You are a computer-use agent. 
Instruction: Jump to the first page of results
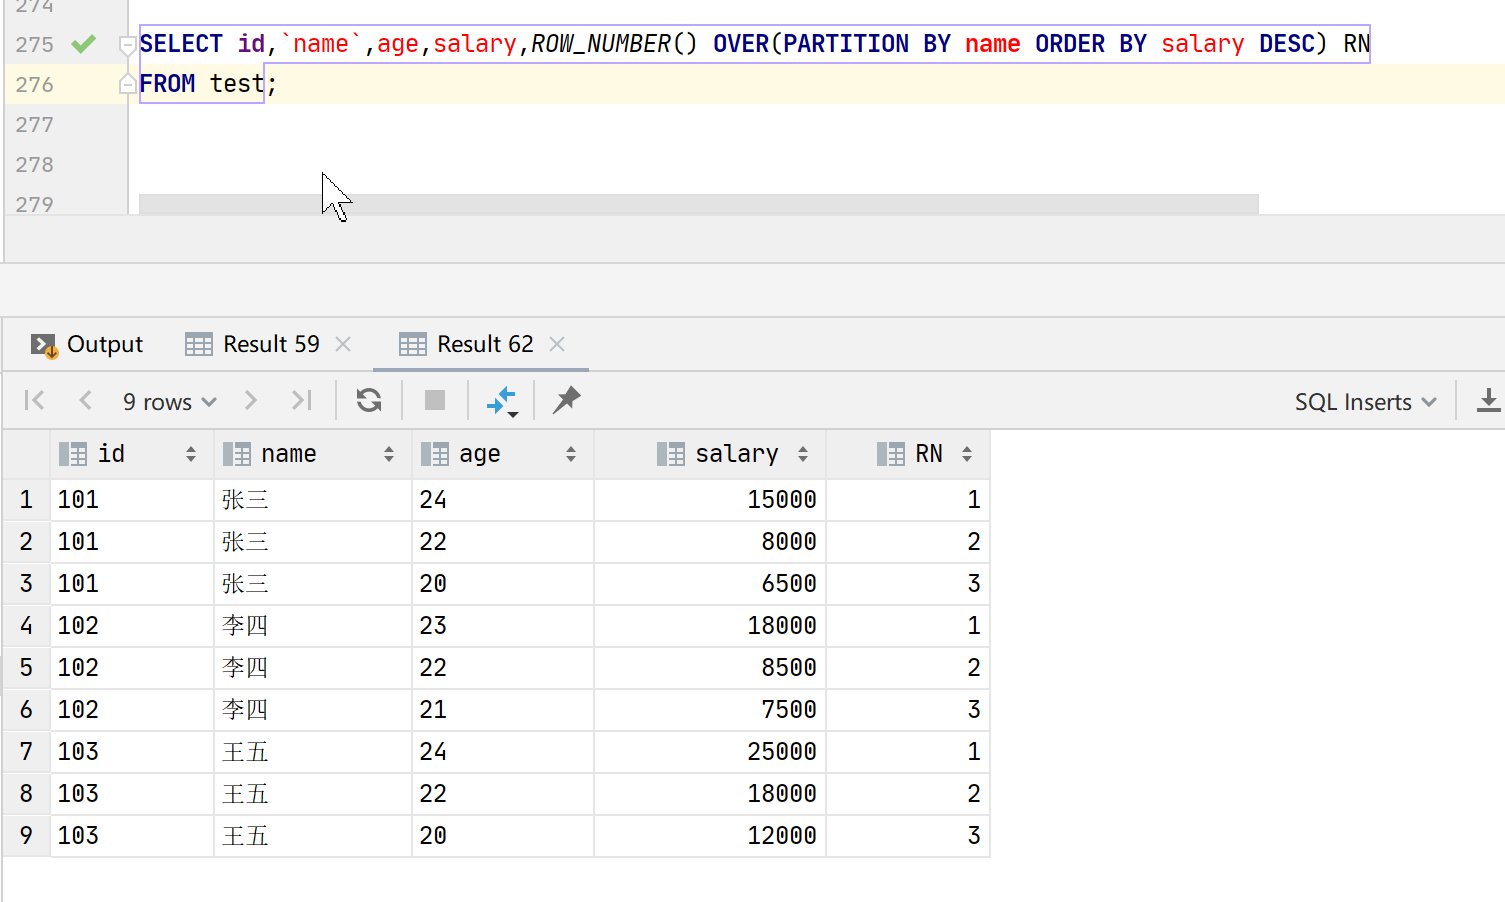(x=33, y=400)
